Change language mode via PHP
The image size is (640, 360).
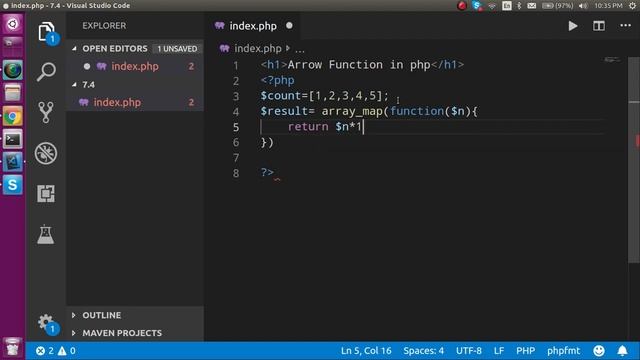coord(525,351)
